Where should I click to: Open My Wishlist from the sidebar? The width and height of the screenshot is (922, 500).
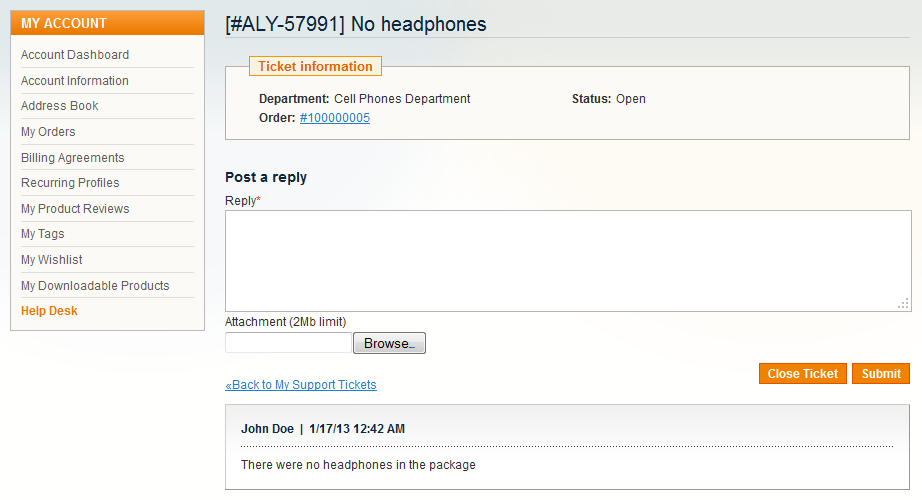click(52, 260)
